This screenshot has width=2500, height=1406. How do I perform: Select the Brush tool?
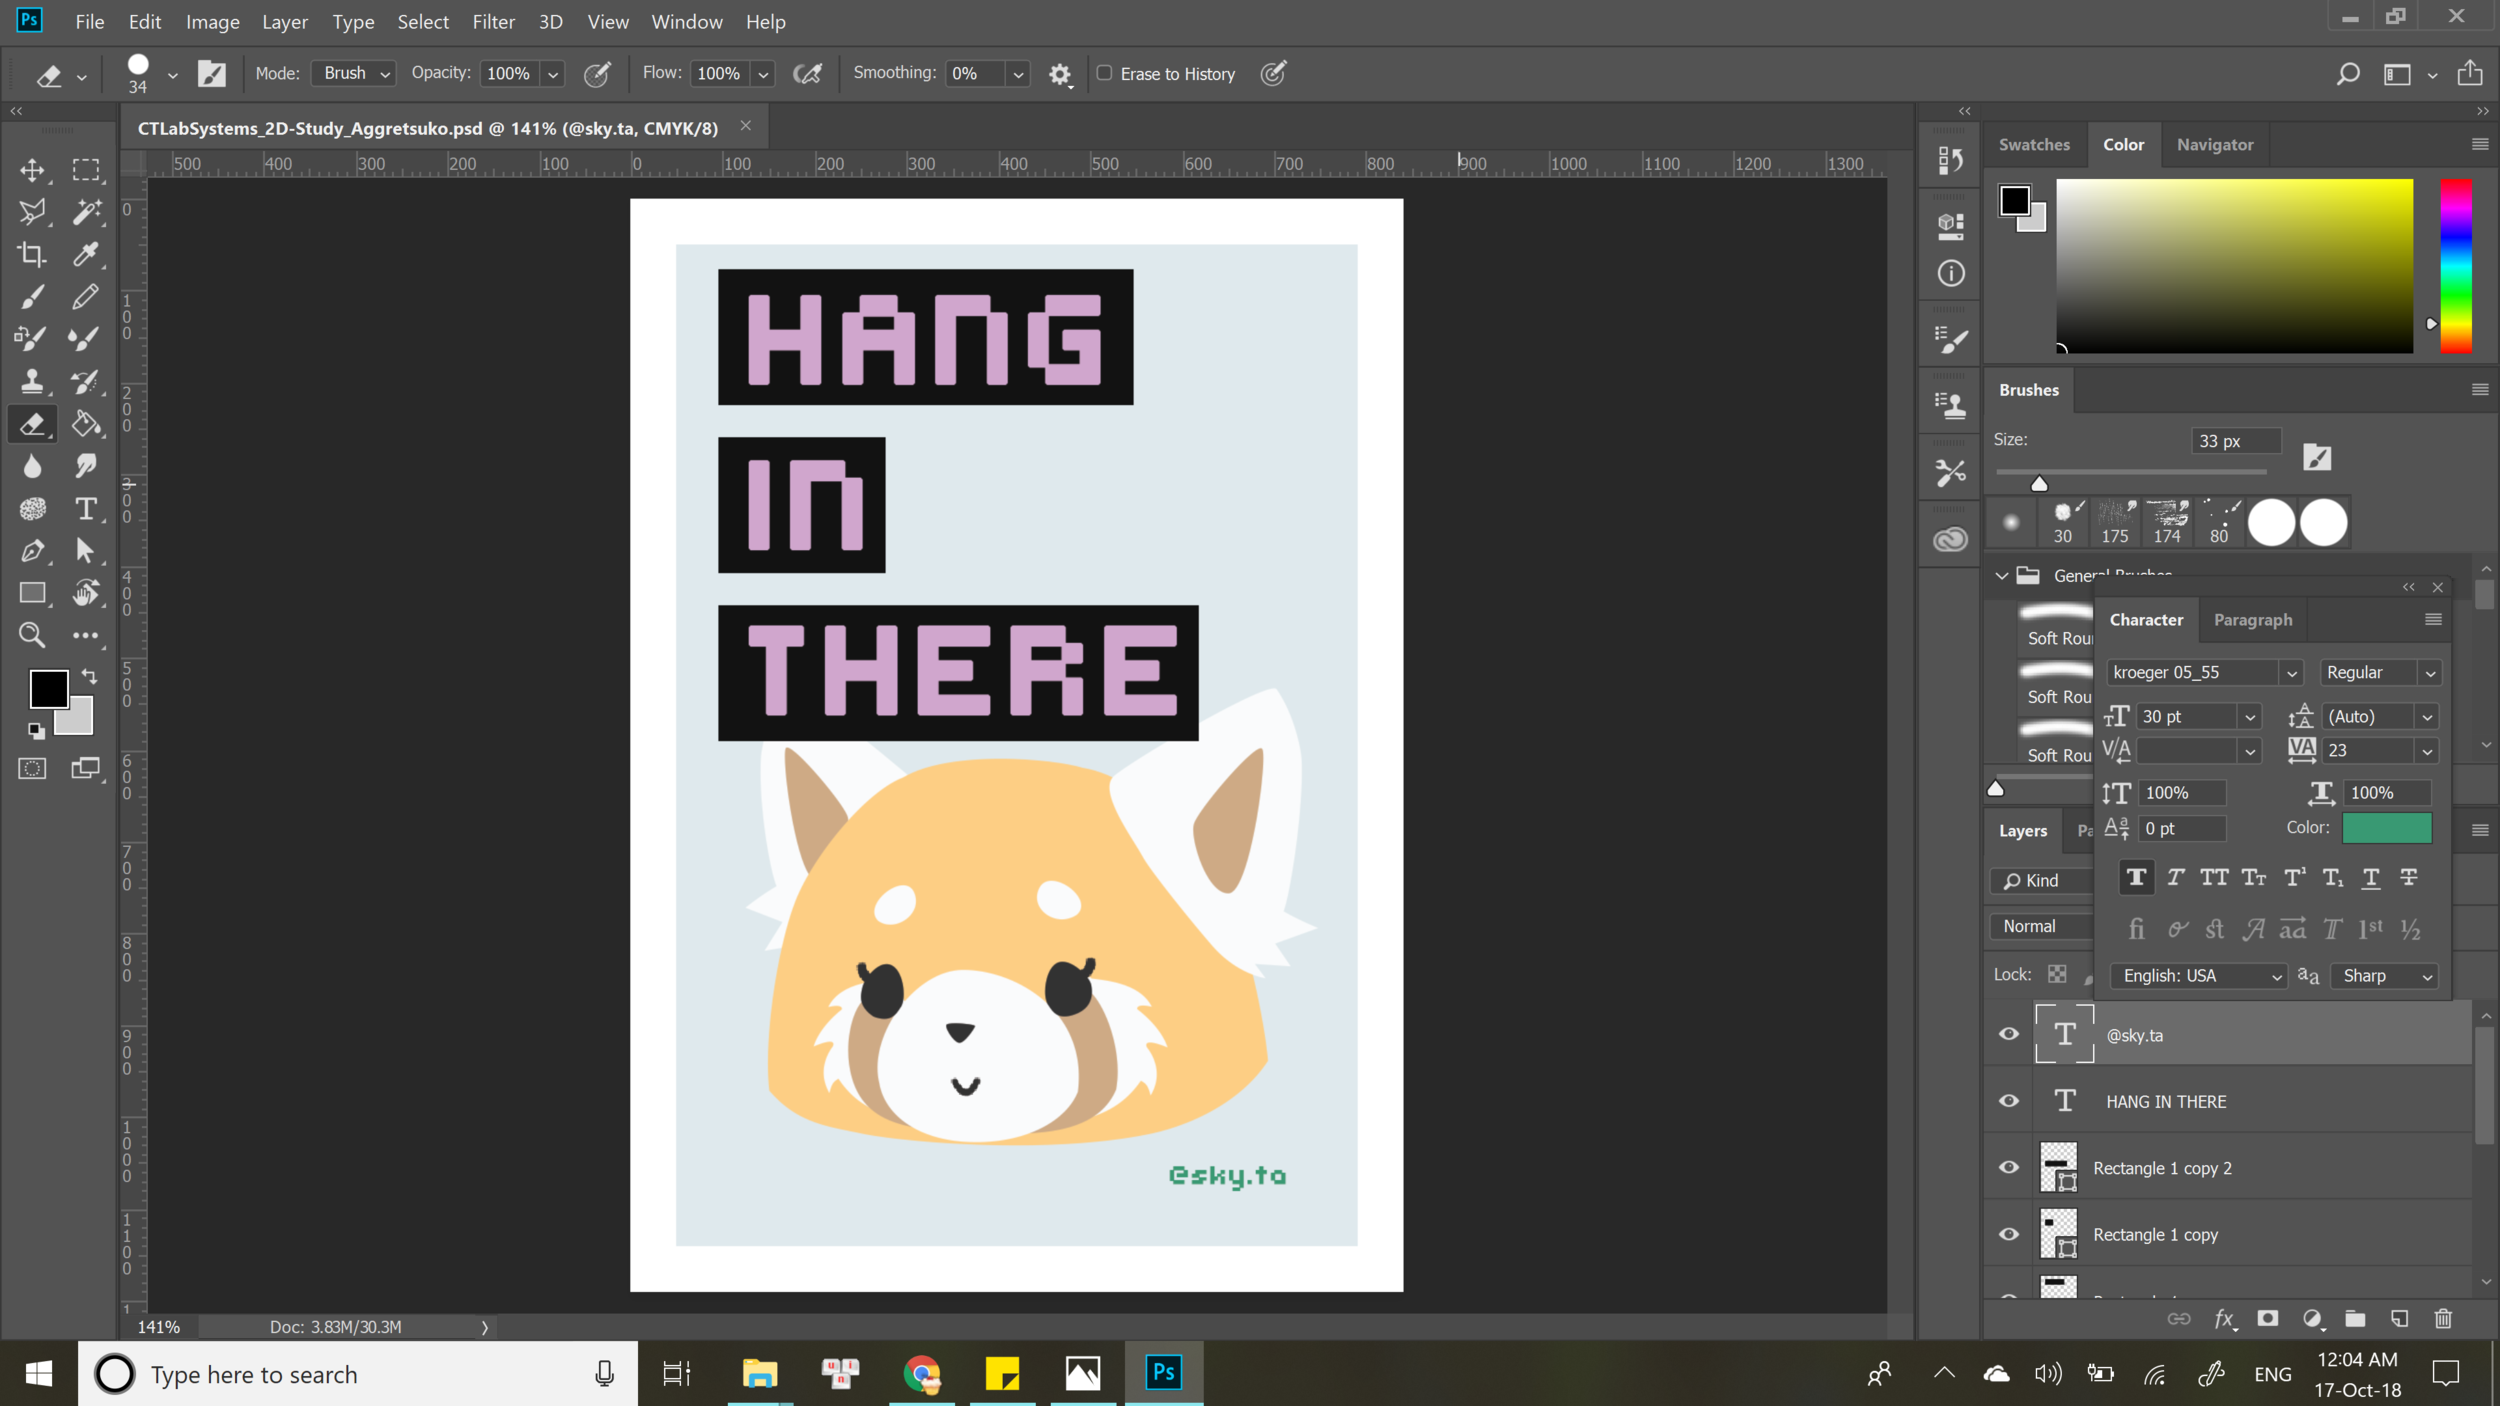(32, 297)
